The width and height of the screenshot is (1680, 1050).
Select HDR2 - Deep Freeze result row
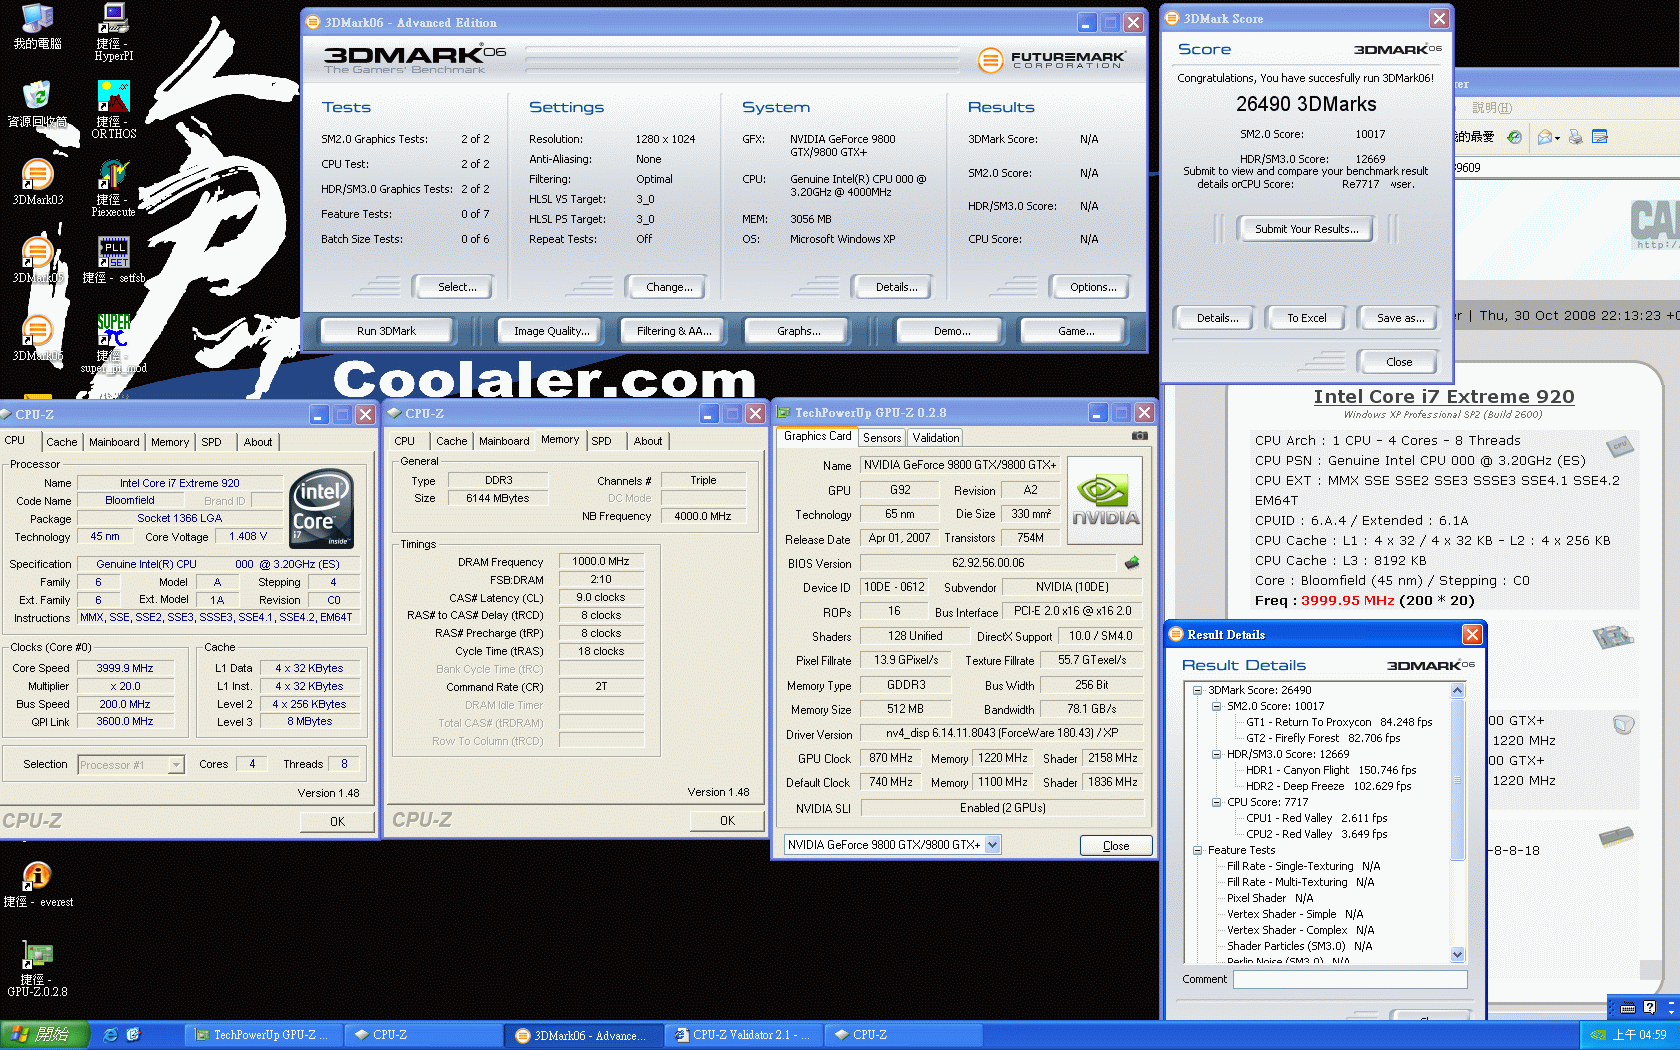1328,786
